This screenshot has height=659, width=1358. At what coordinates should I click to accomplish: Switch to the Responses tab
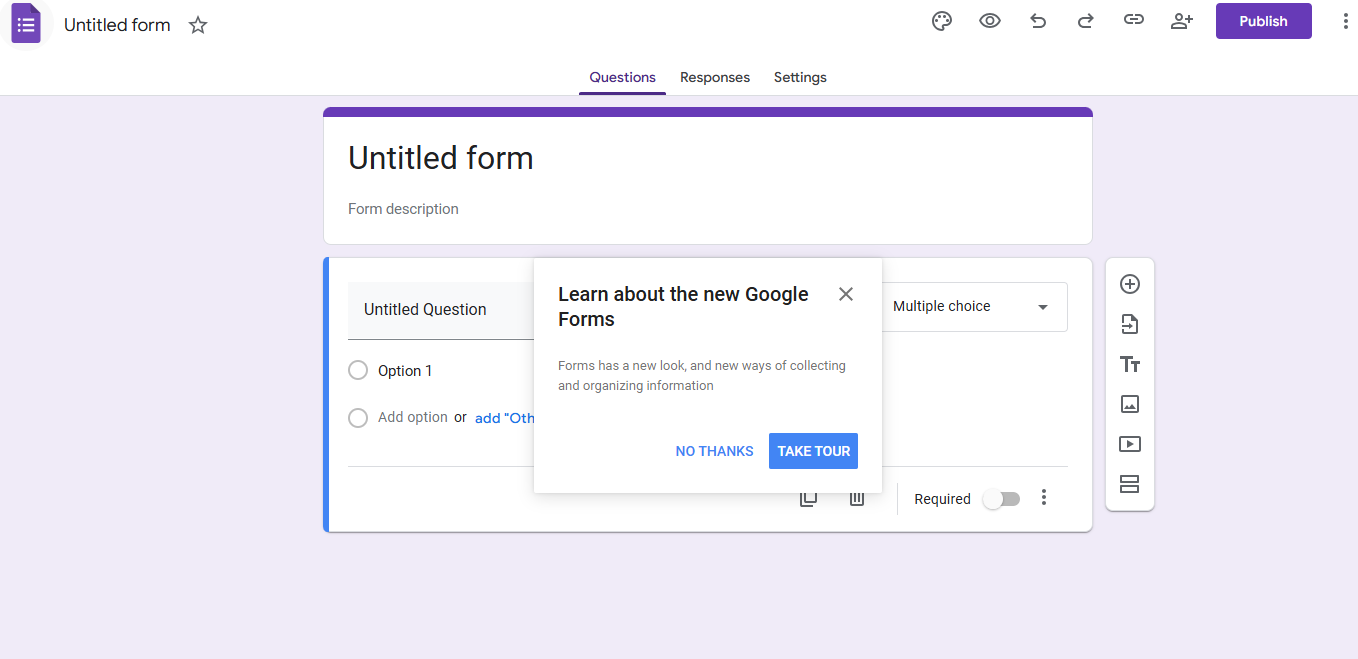point(715,77)
